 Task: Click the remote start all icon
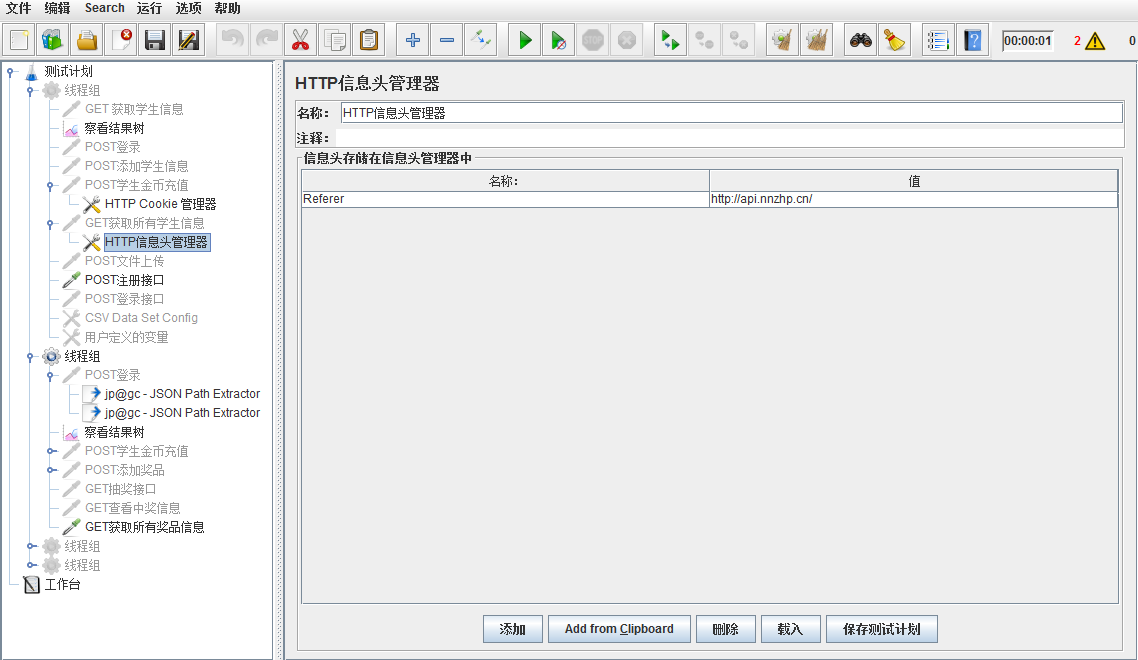point(670,40)
